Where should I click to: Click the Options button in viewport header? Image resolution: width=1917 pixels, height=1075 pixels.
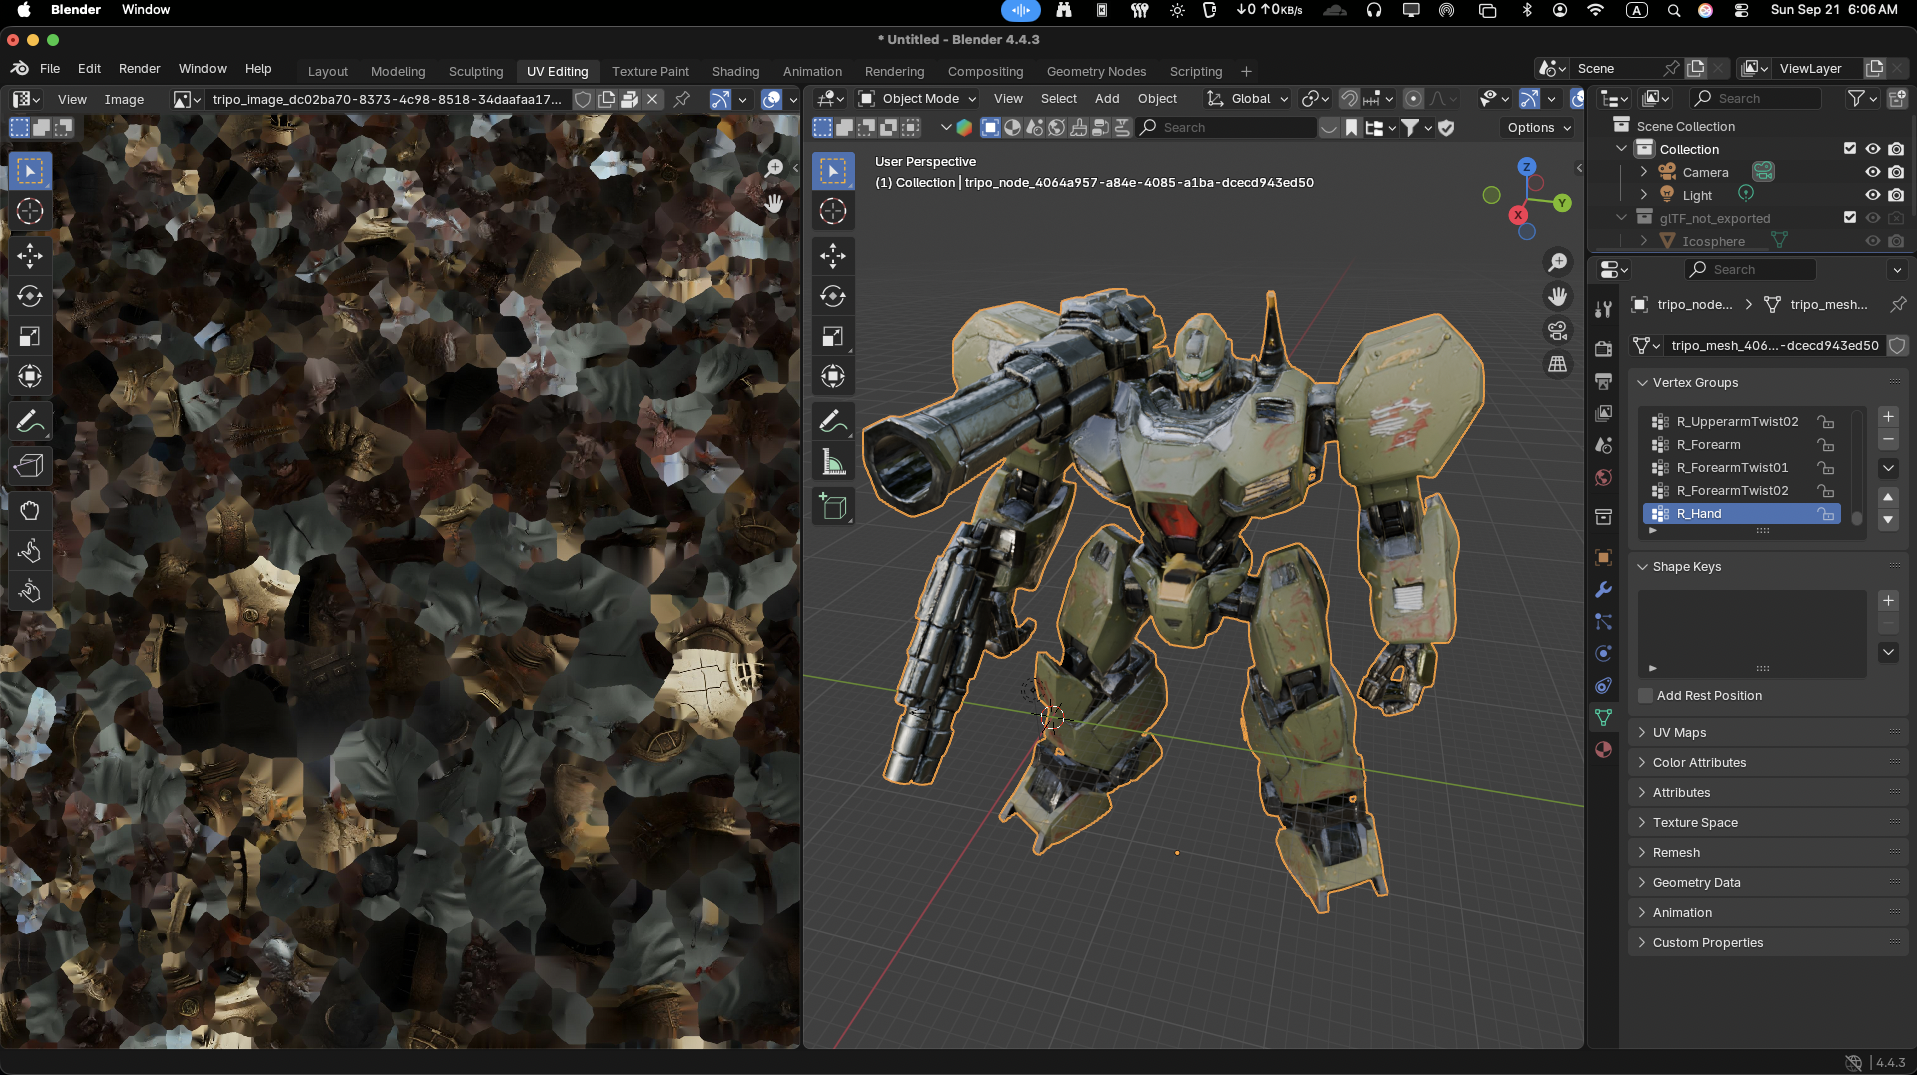pyautogui.click(x=1538, y=128)
